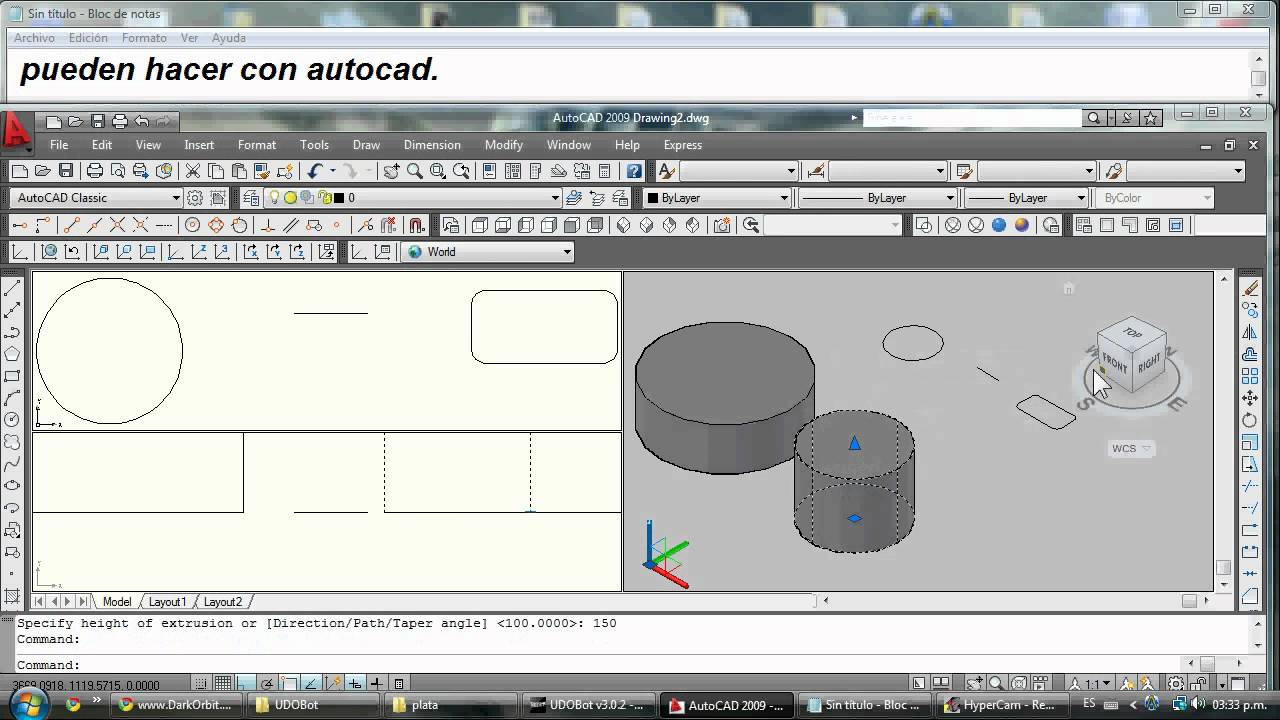
Task: Open the Express menu
Action: point(683,145)
